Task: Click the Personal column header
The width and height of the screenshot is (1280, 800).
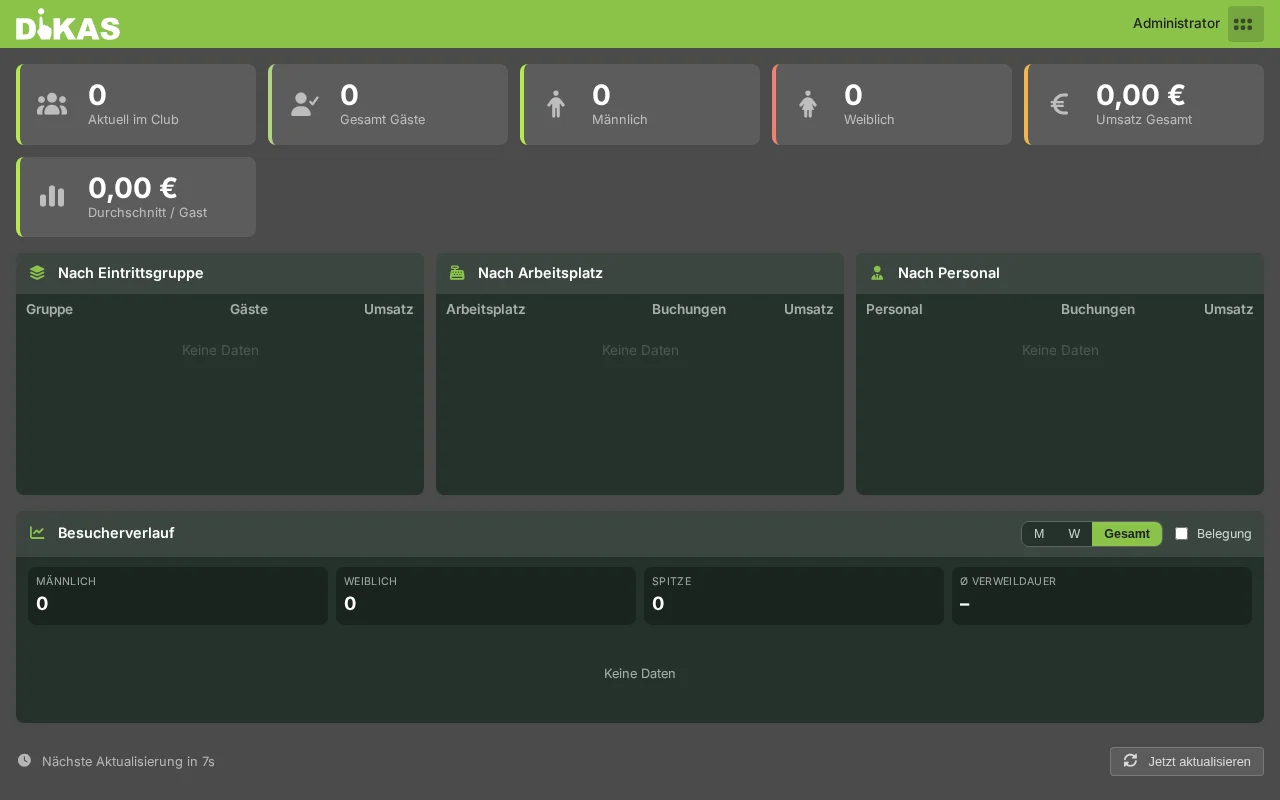Action: [894, 309]
